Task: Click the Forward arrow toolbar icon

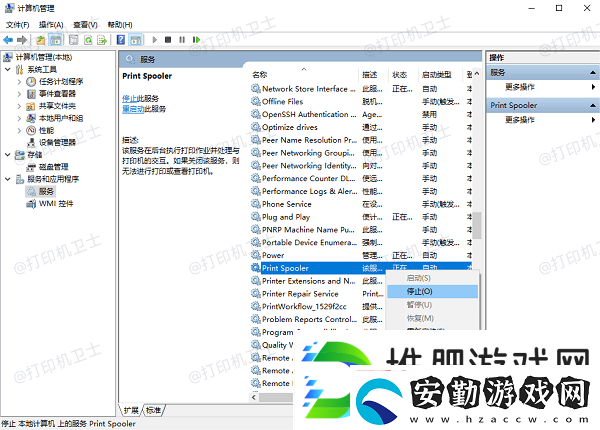Action: pyautogui.click(x=22, y=39)
